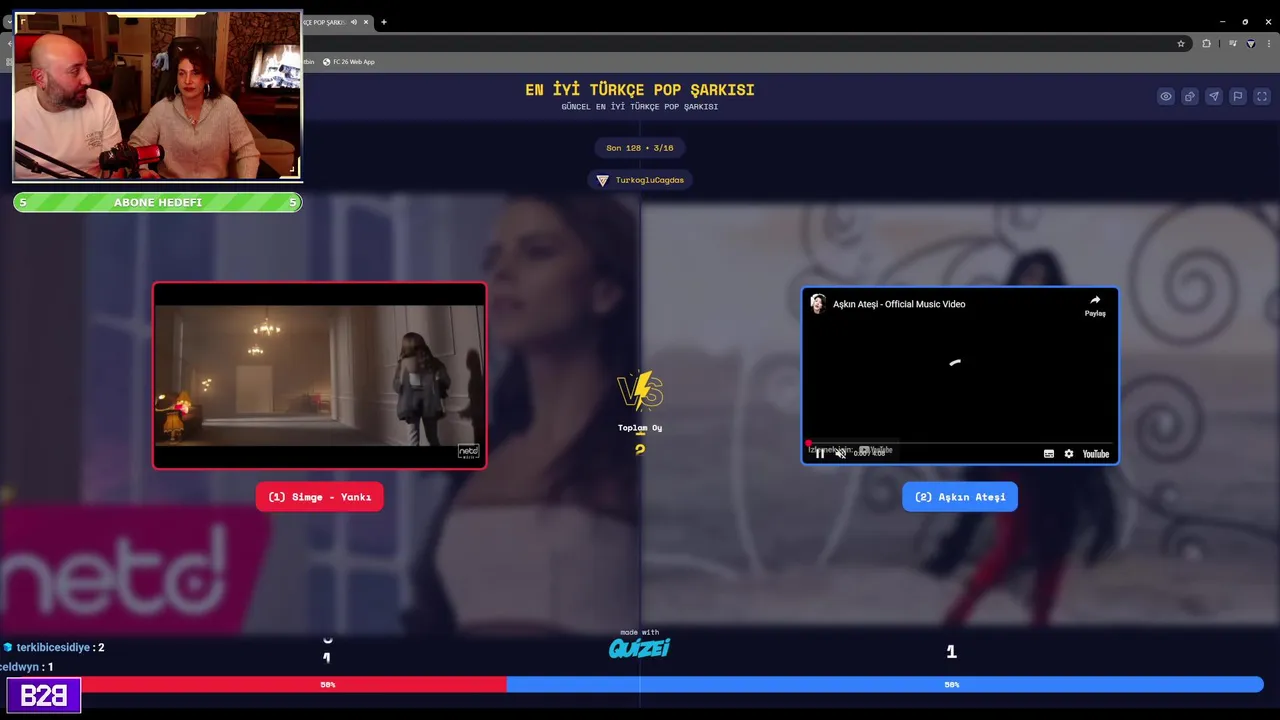
Task: Open the FC 26 Web App bookmark
Action: click(x=349, y=62)
